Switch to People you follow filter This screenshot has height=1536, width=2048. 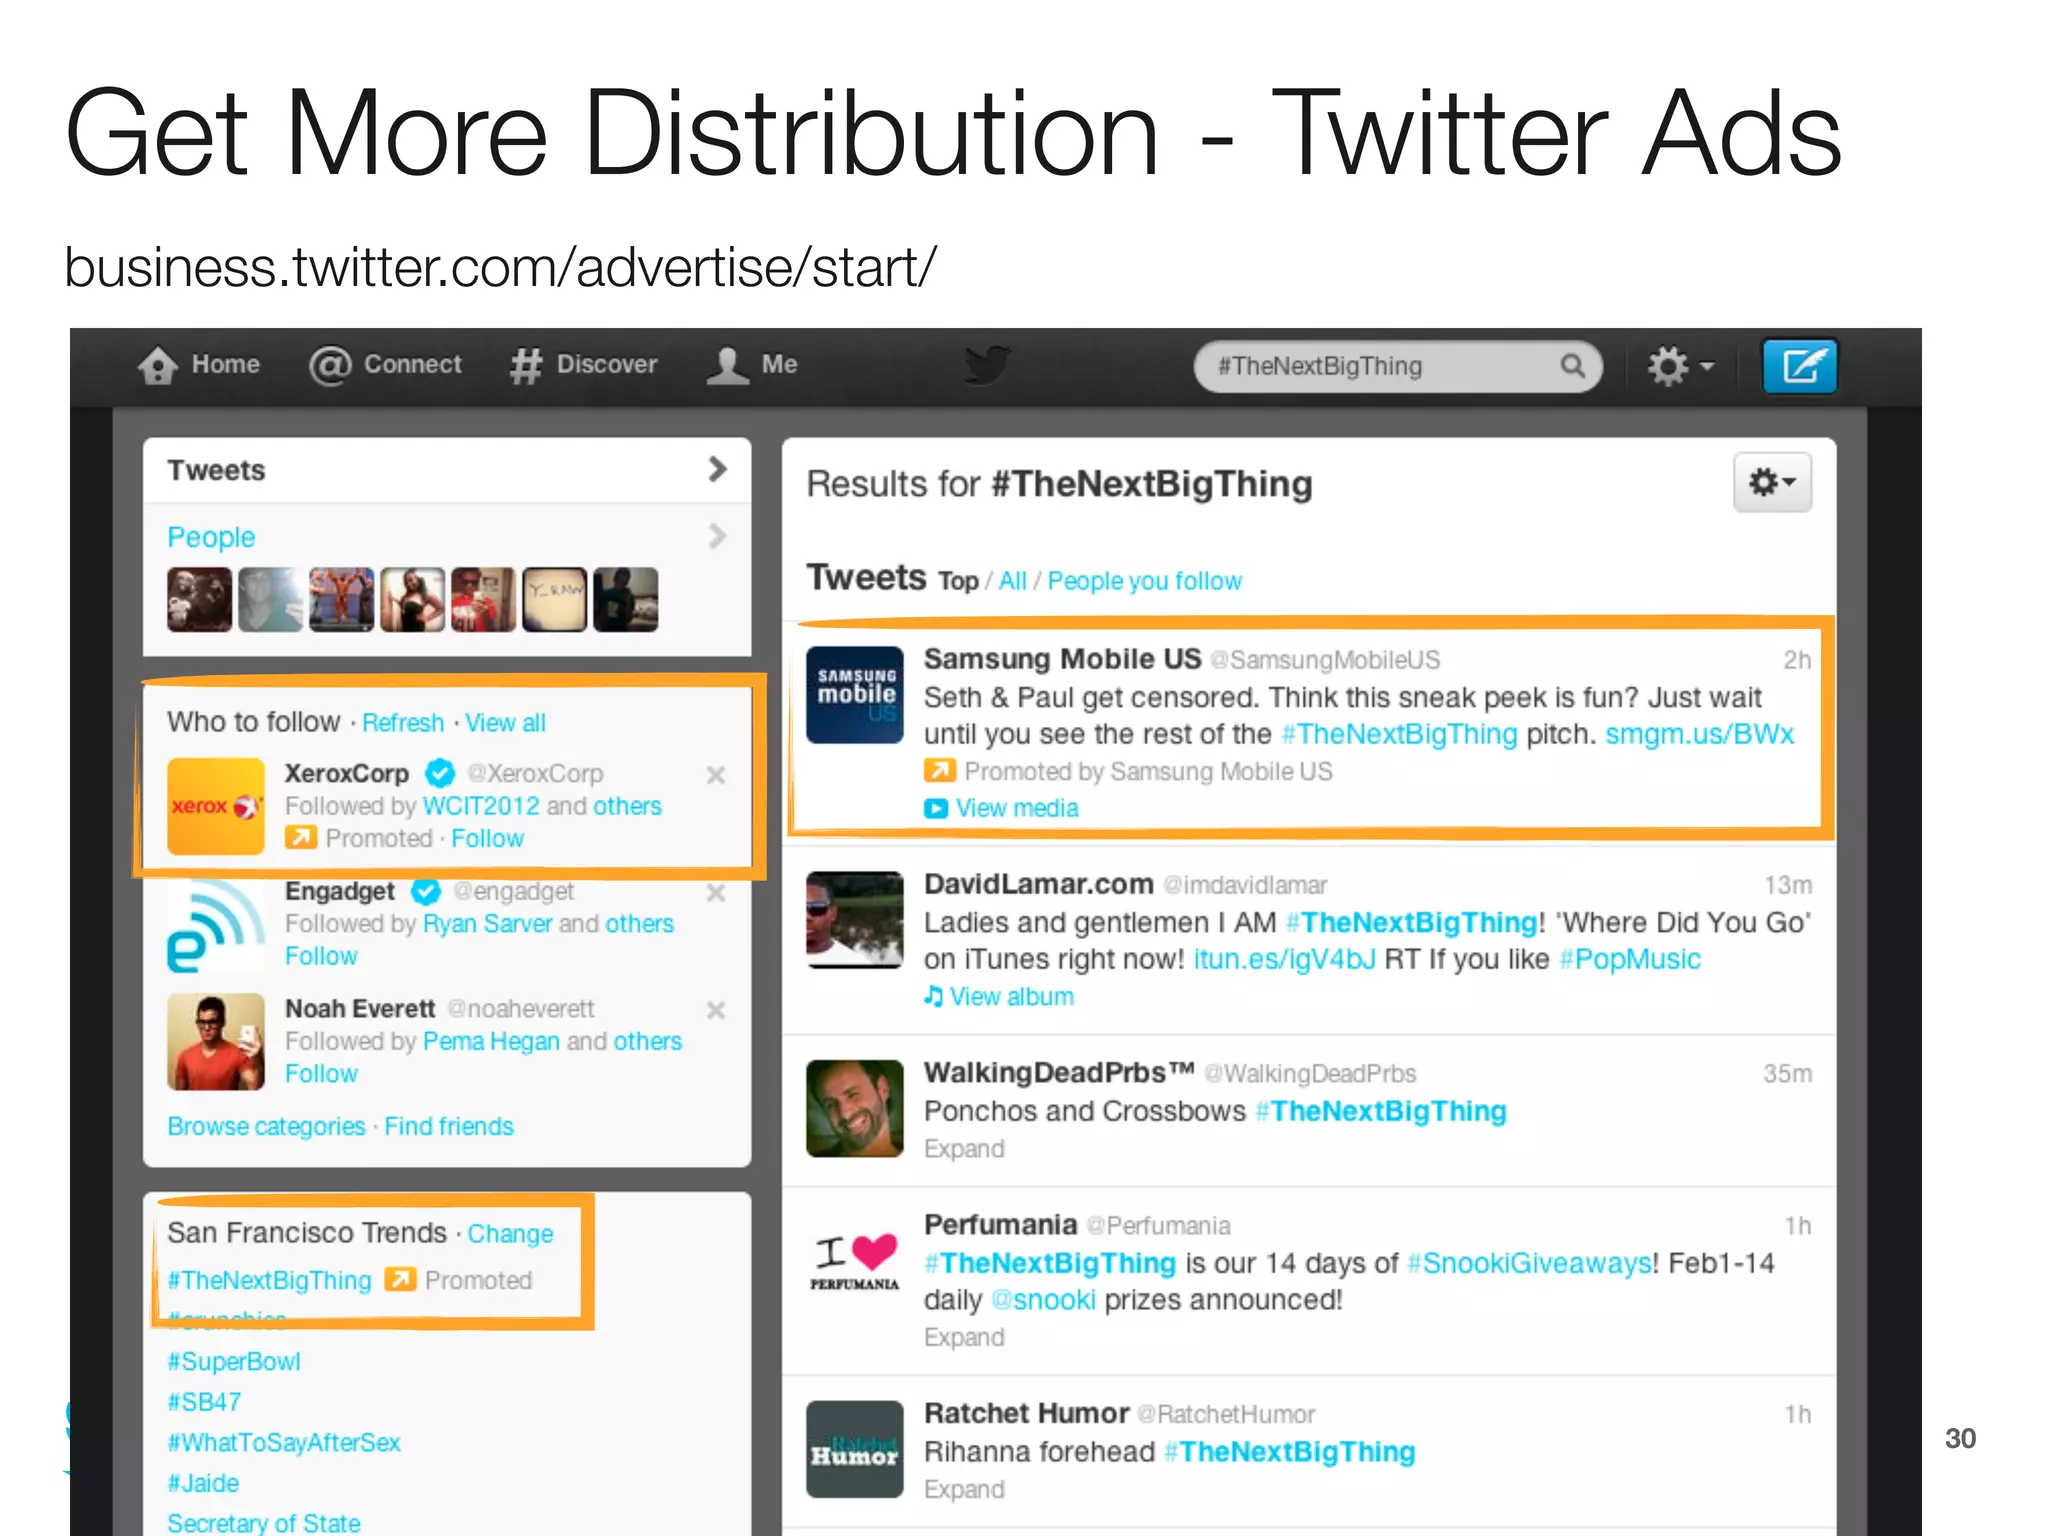pyautogui.click(x=1145, y=581)
